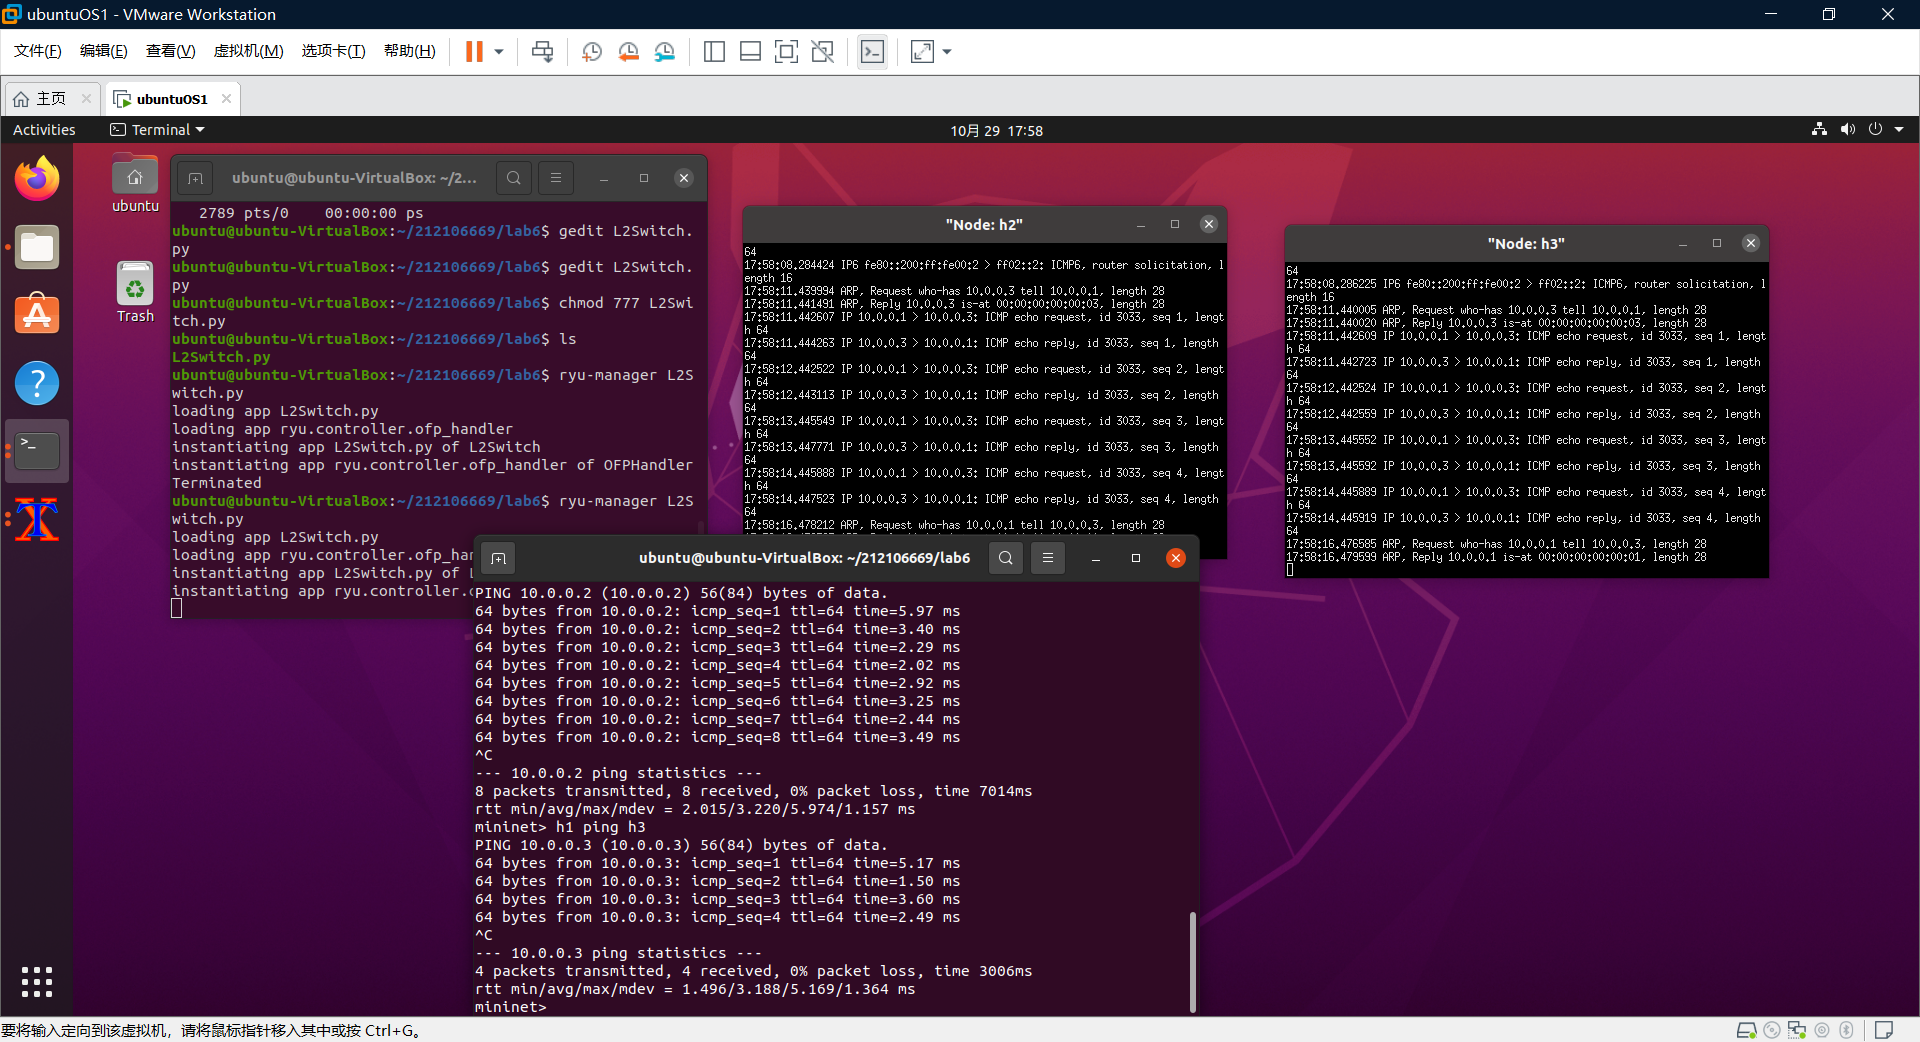The width and height of the screenshot is (1920, 1042).
Task: Show all applications grid in dock
Action: coord(37,982)
